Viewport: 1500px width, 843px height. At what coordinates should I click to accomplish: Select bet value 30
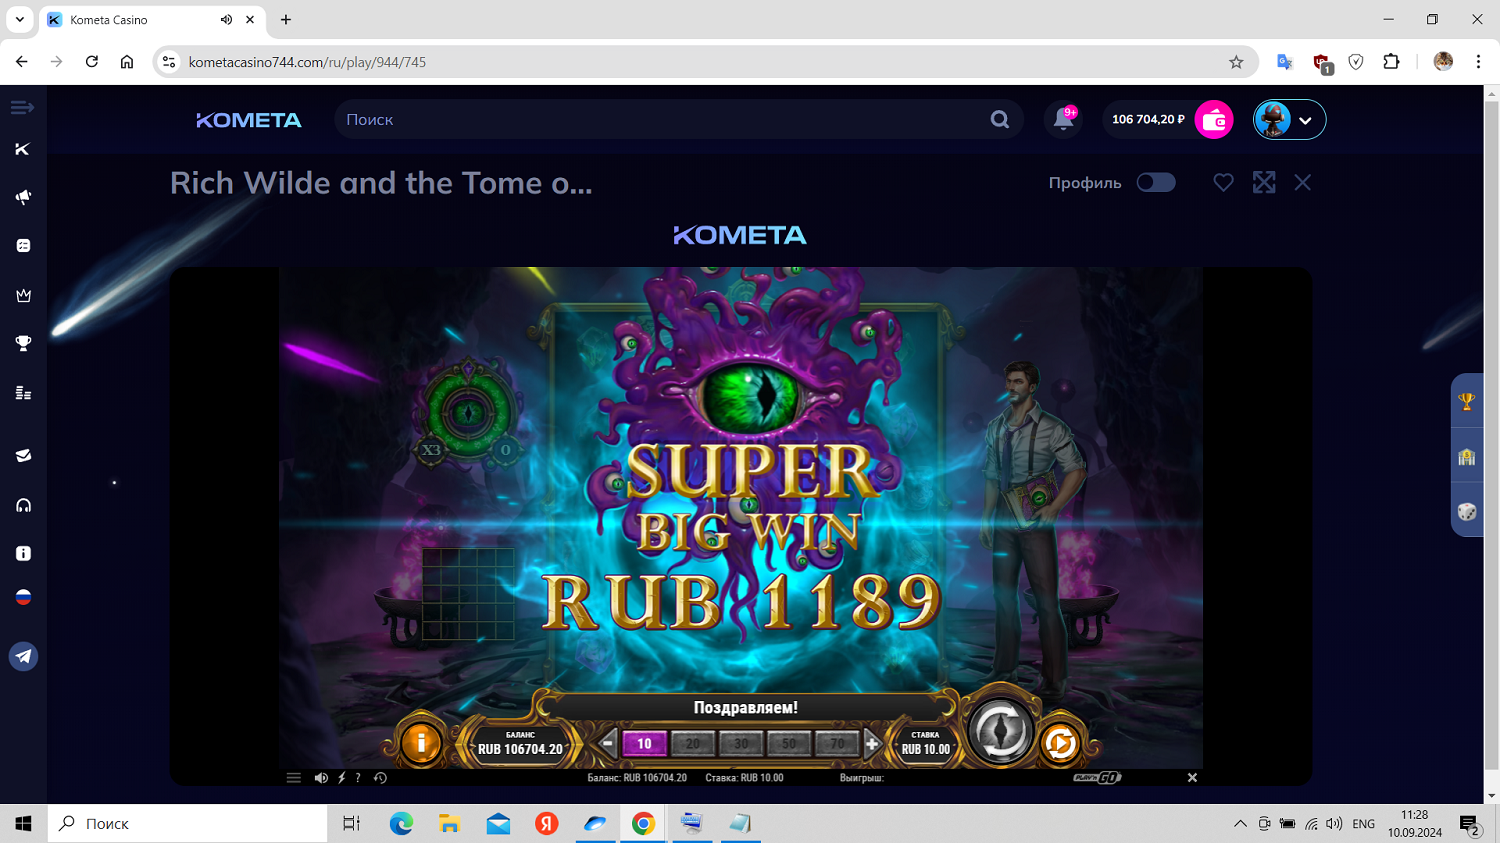pyautogui.click(x=740, y=743)
